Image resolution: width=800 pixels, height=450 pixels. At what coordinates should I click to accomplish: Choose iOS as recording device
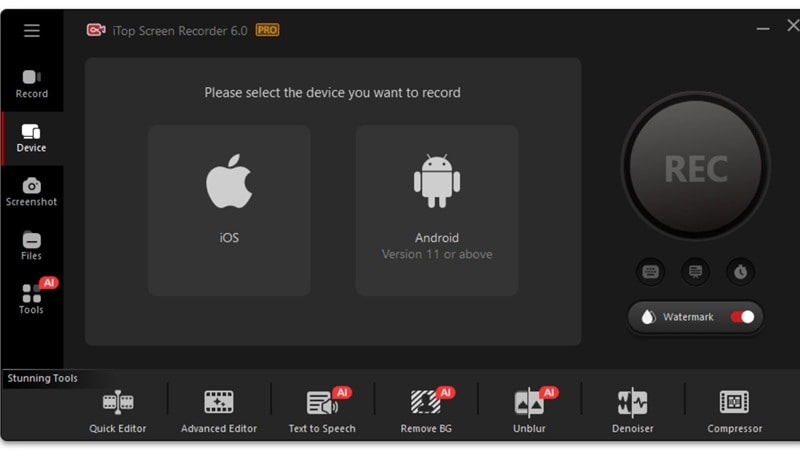tap(229, 210)
